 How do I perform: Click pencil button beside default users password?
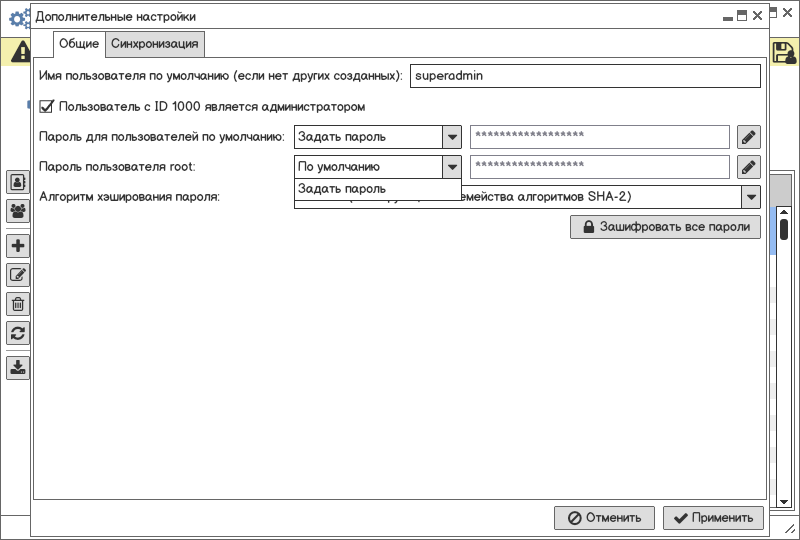coord(748,137)
